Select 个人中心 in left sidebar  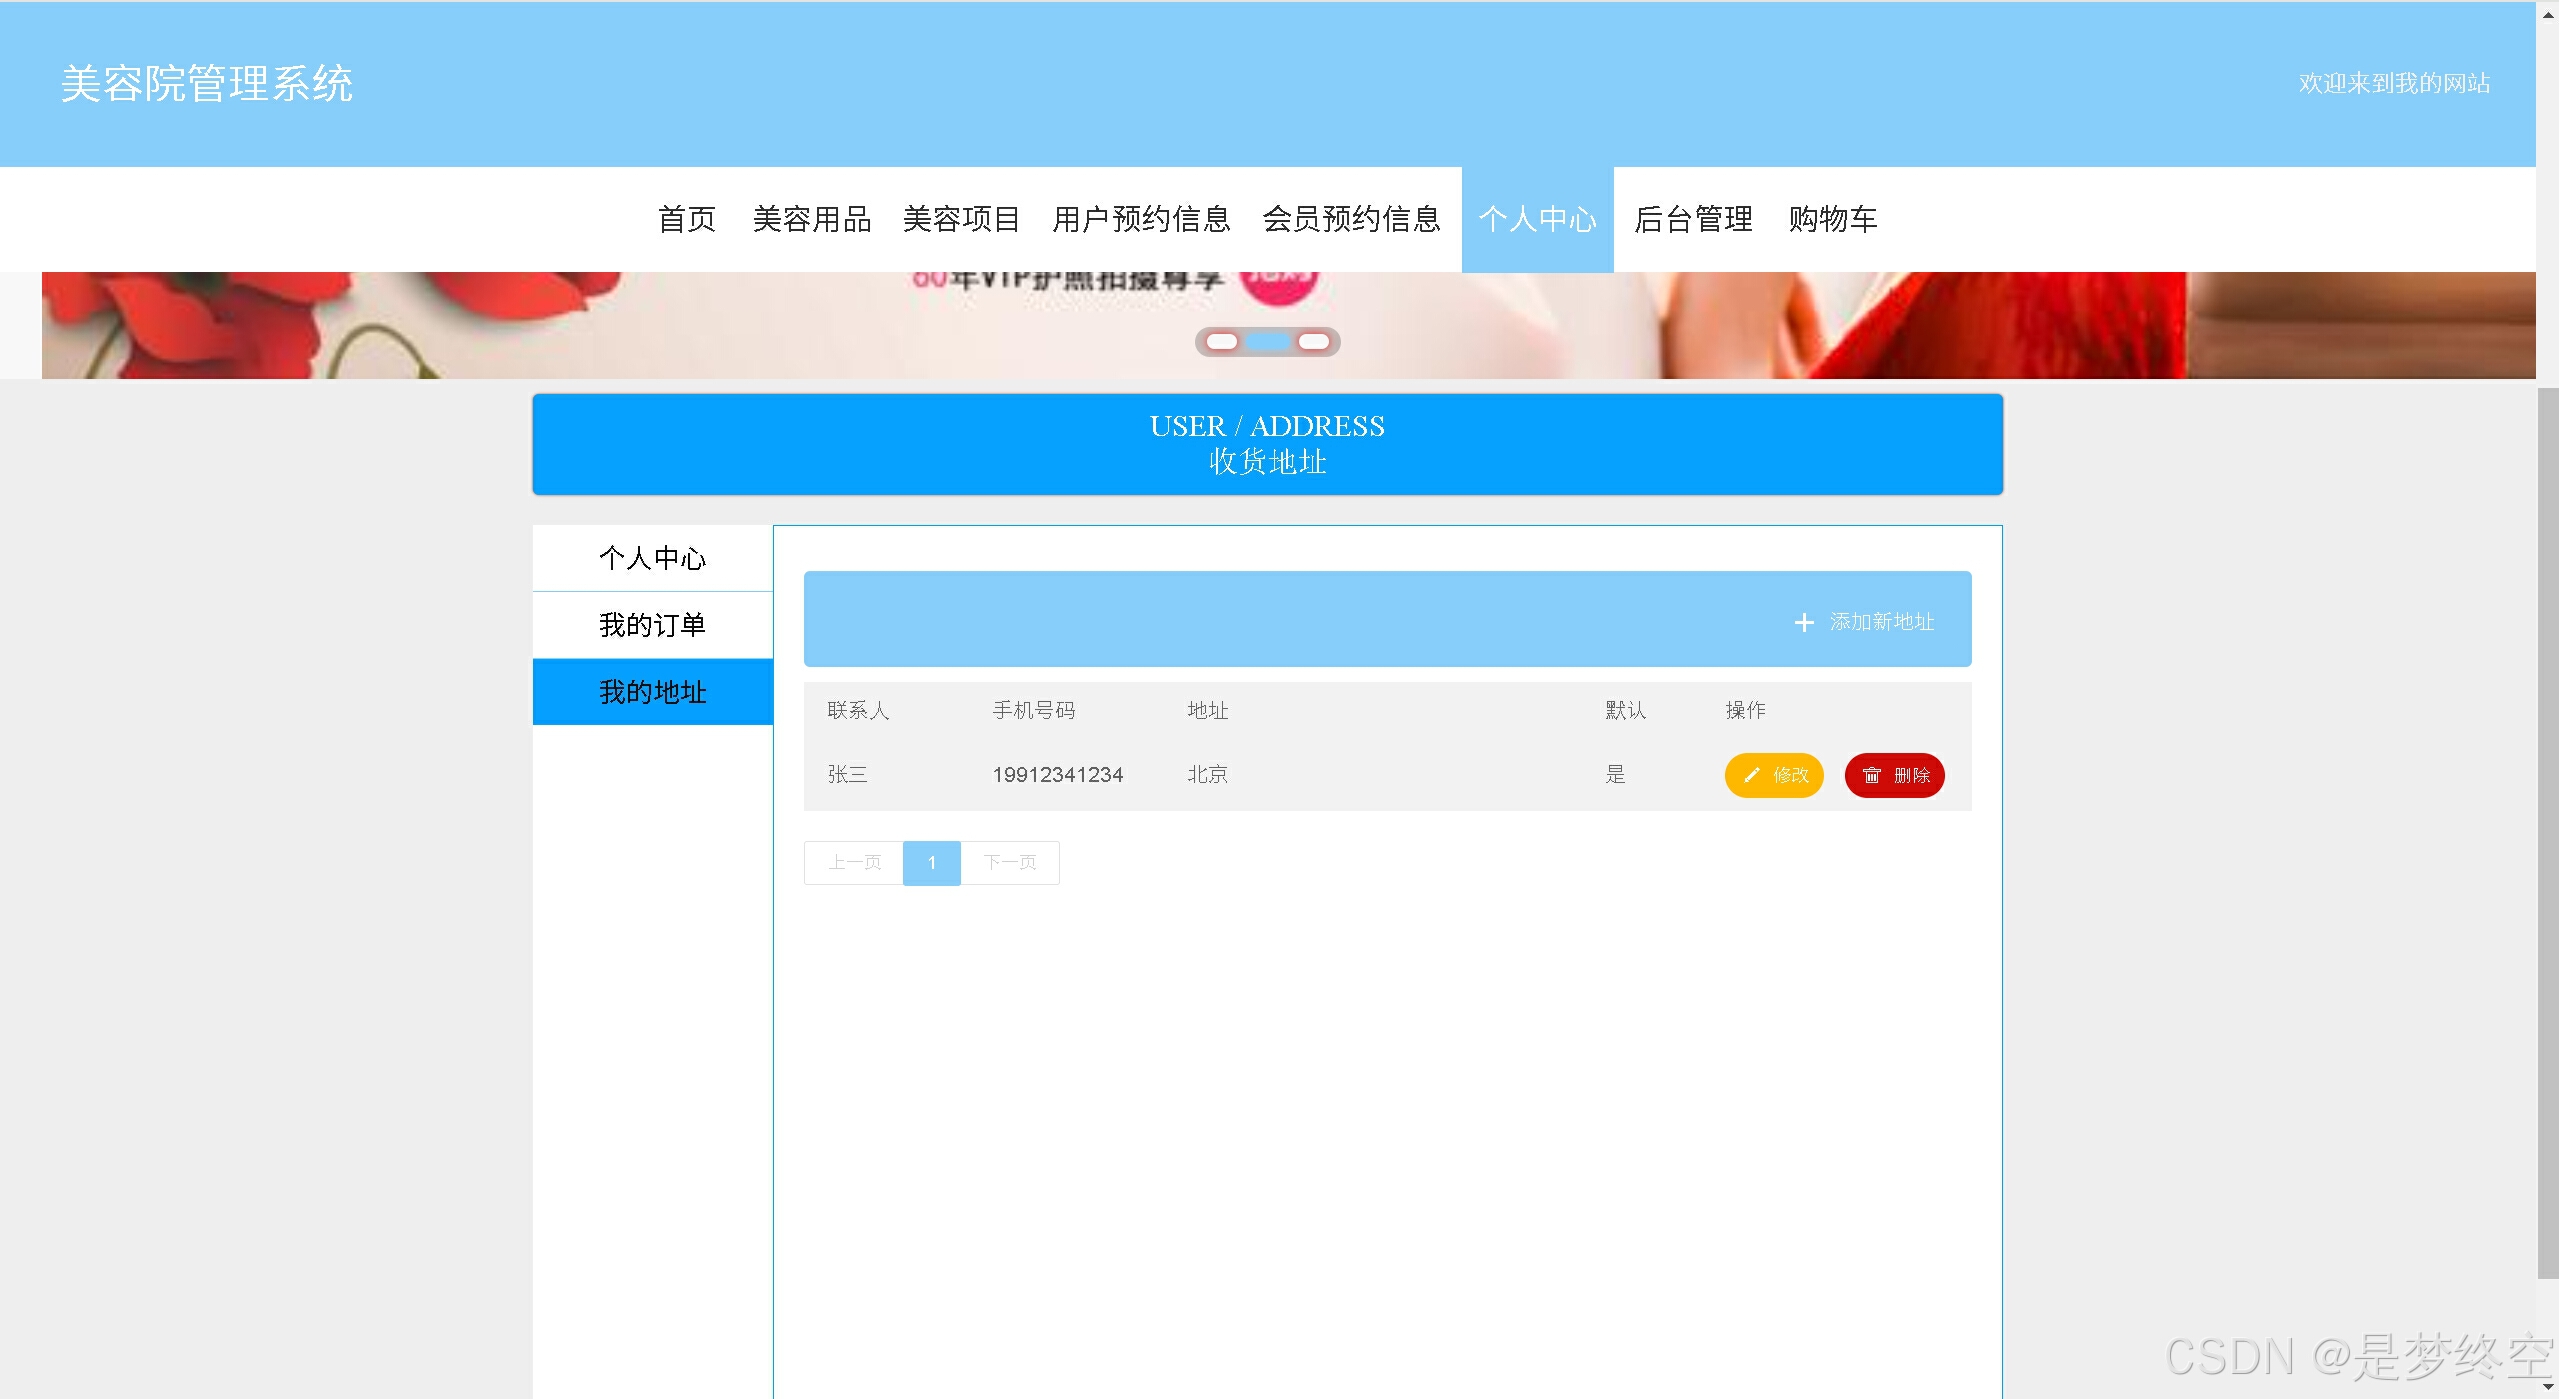tap(653, 558)
